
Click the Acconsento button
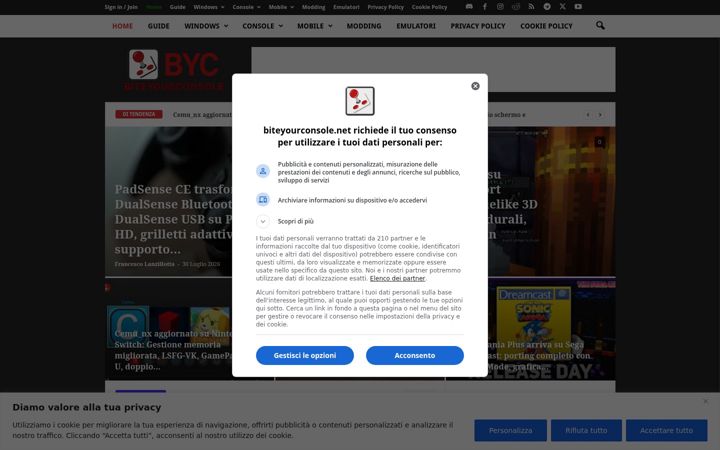(415, 355)
